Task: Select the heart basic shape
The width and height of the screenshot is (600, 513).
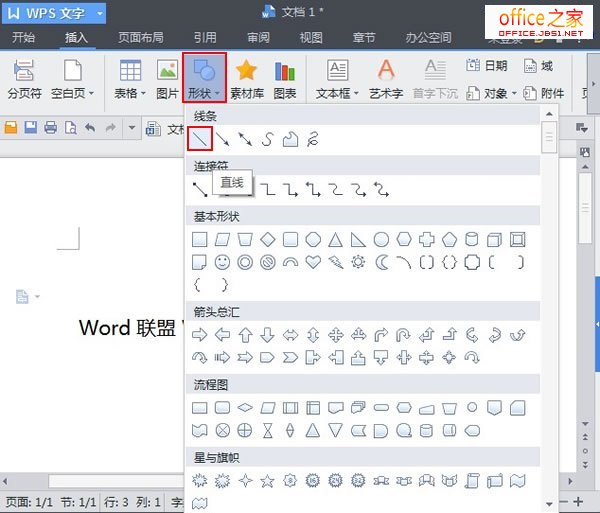Action: coord(313,262)
